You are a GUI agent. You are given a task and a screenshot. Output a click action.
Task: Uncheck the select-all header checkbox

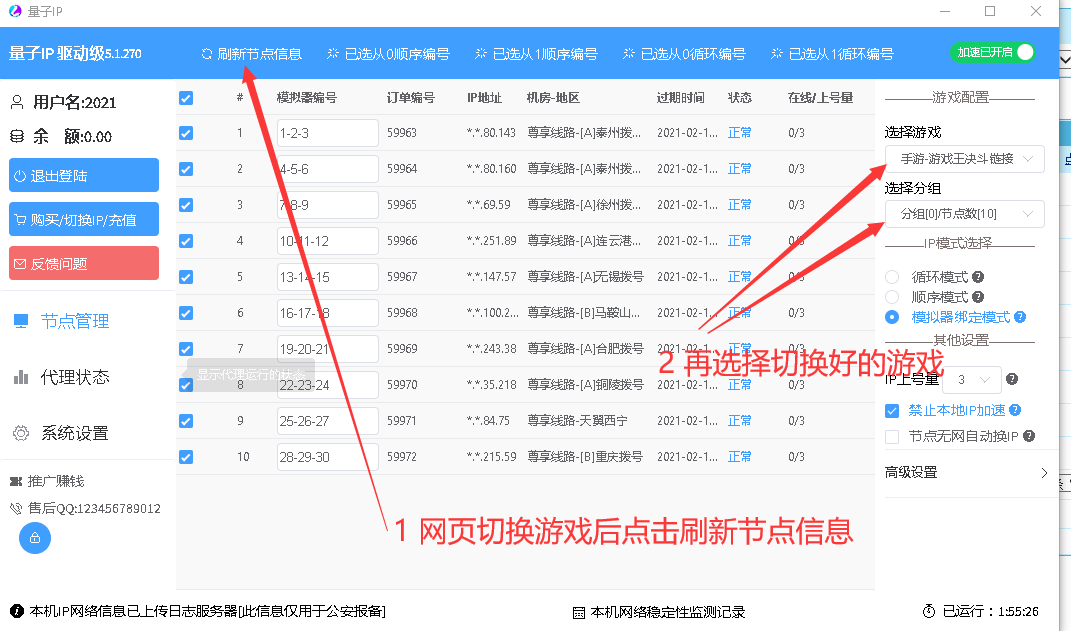[186, 98]
